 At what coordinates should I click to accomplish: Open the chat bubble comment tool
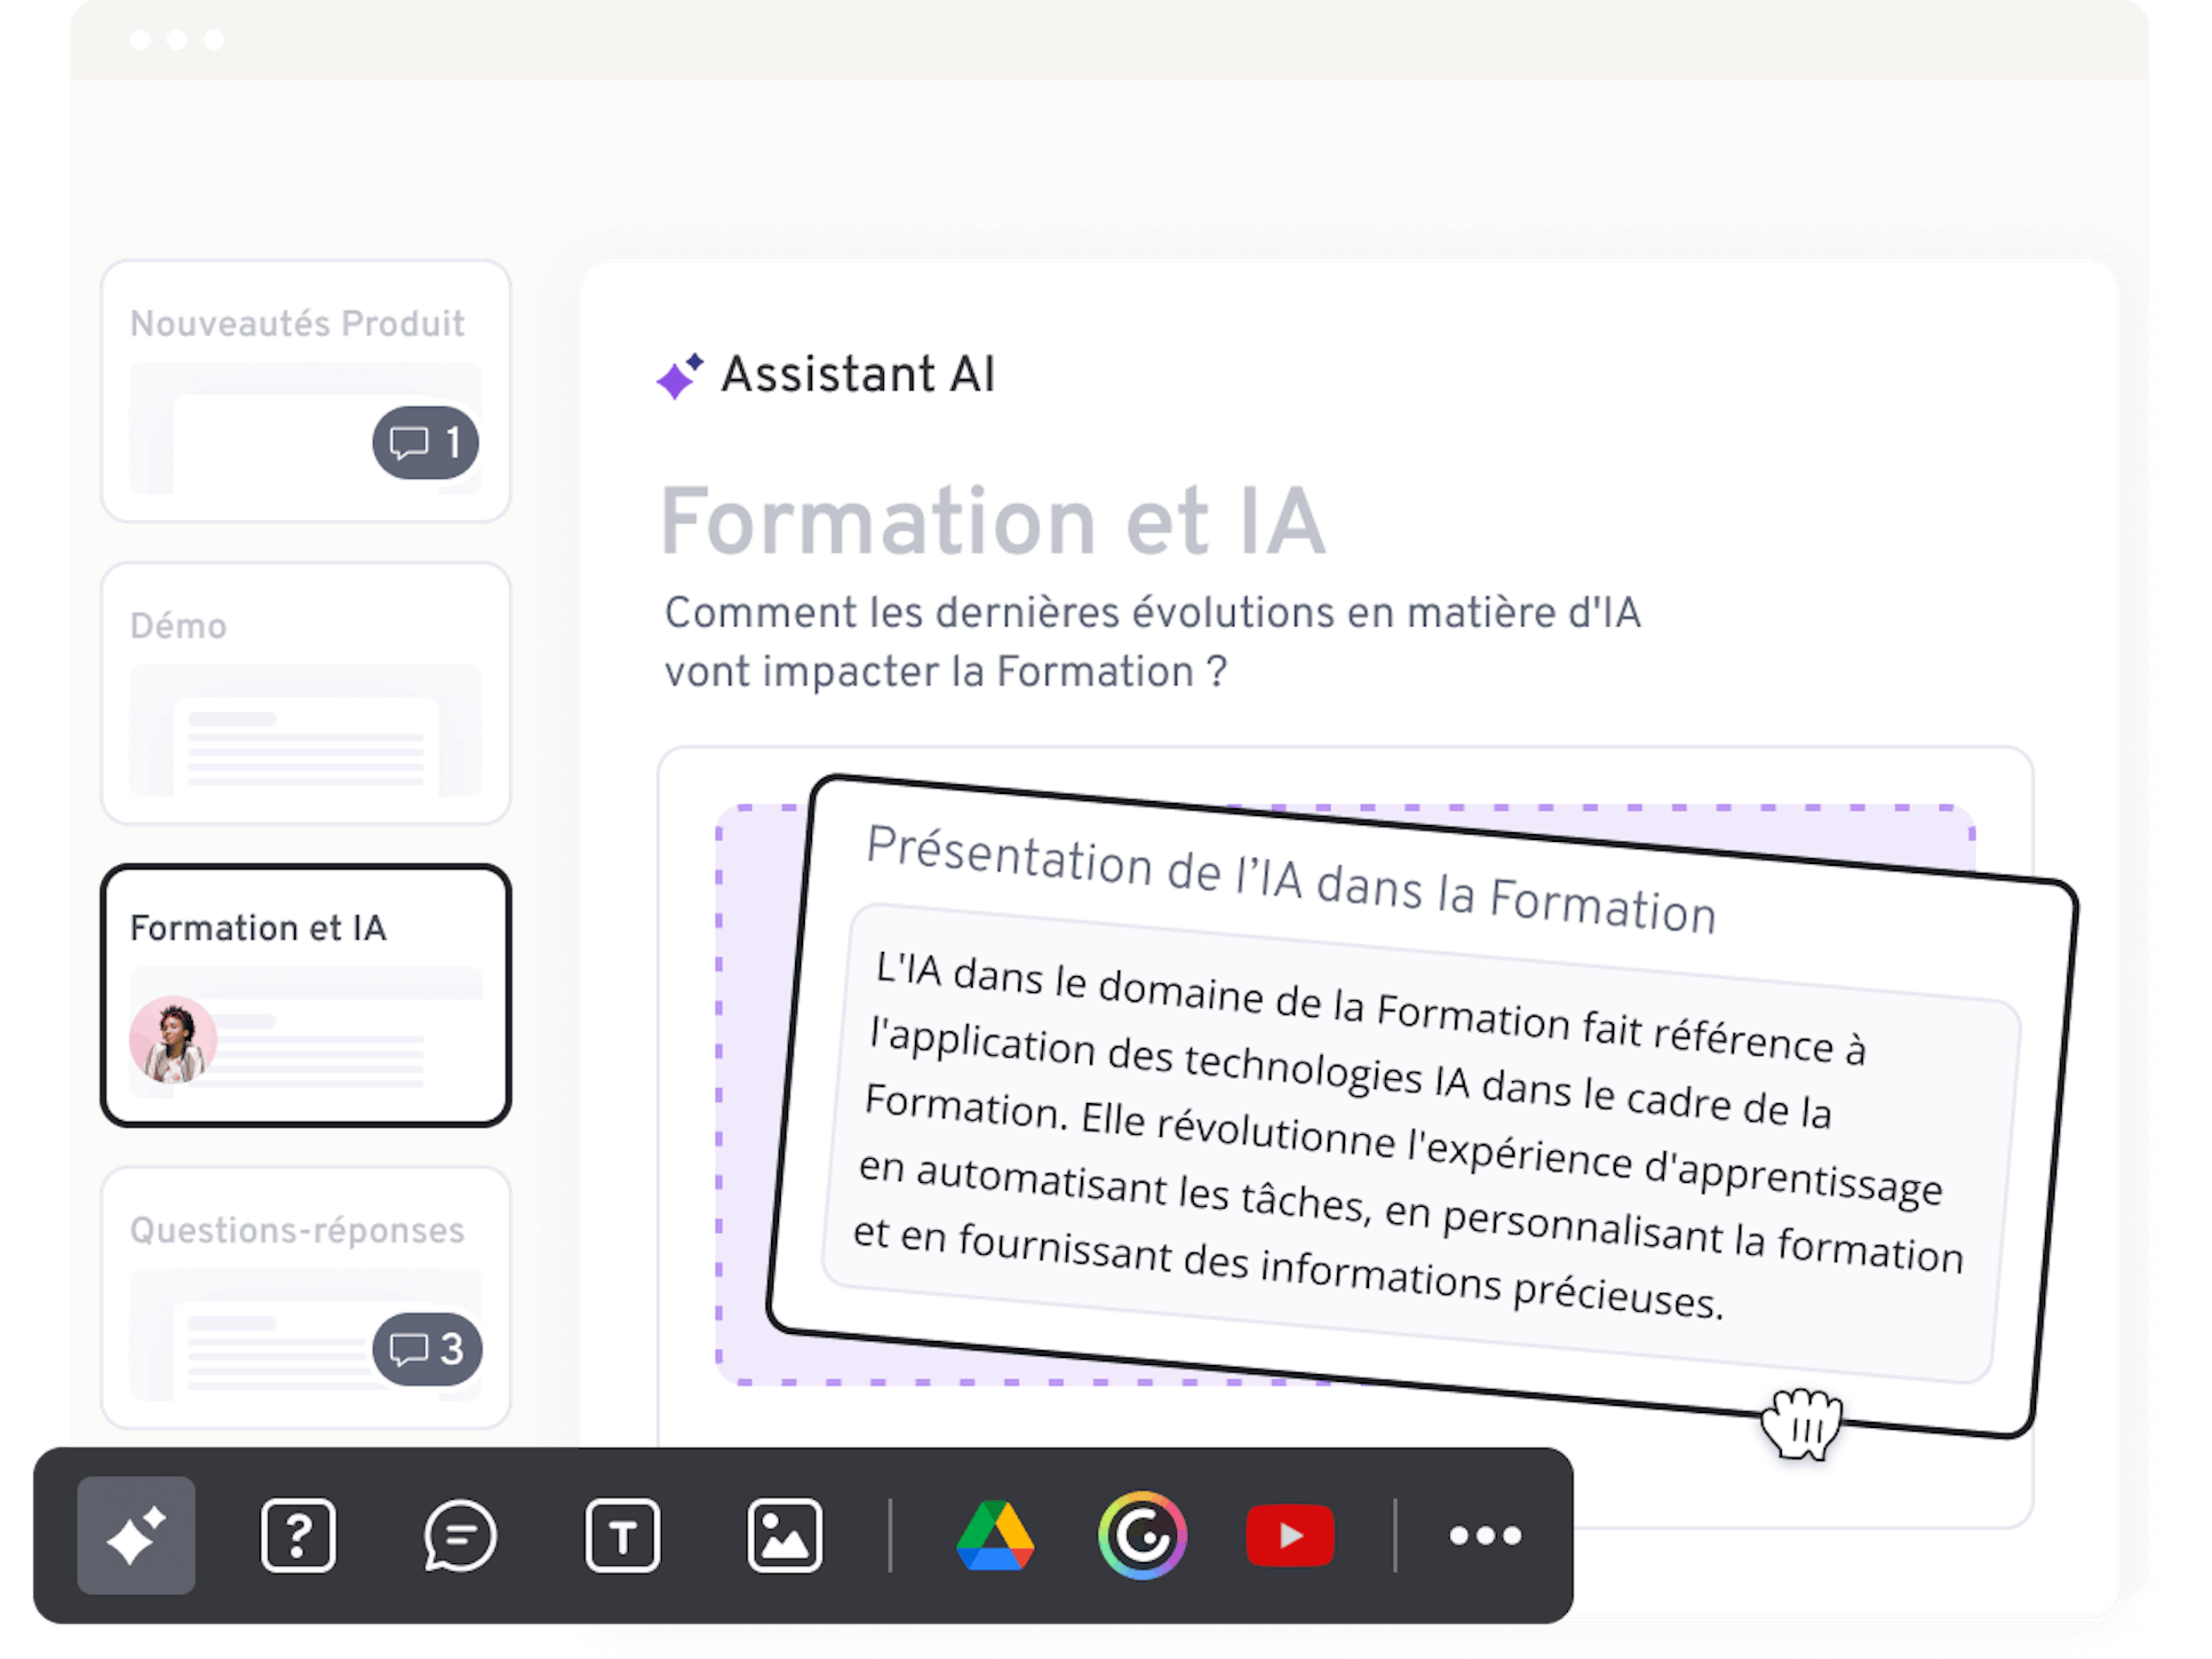[460, 1535]
